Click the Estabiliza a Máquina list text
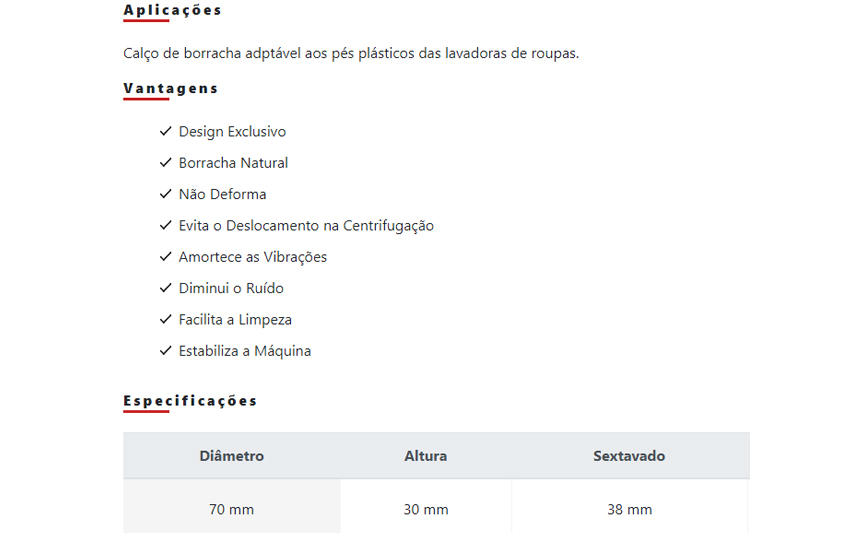The image size is (866, 533). pyautogui.click(x=245, y=351)
